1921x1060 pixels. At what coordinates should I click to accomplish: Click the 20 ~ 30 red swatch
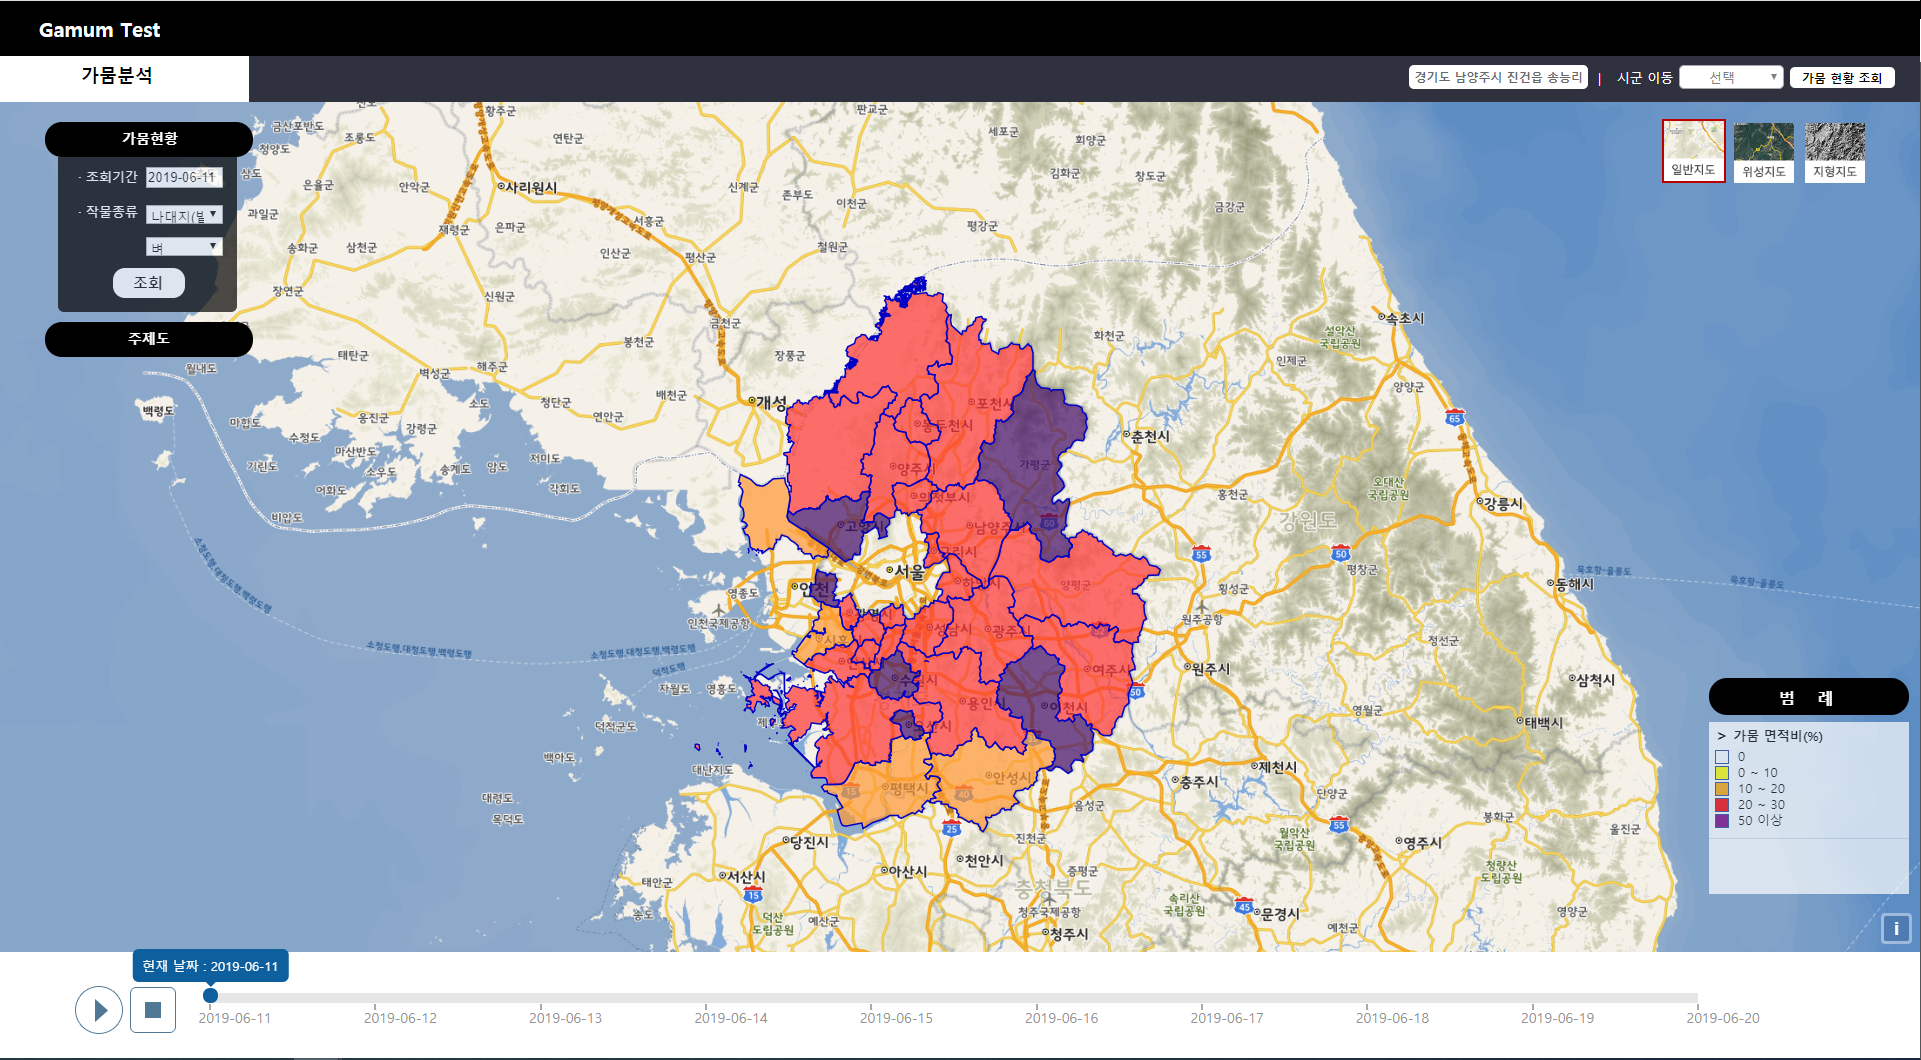click(1722, 805)
